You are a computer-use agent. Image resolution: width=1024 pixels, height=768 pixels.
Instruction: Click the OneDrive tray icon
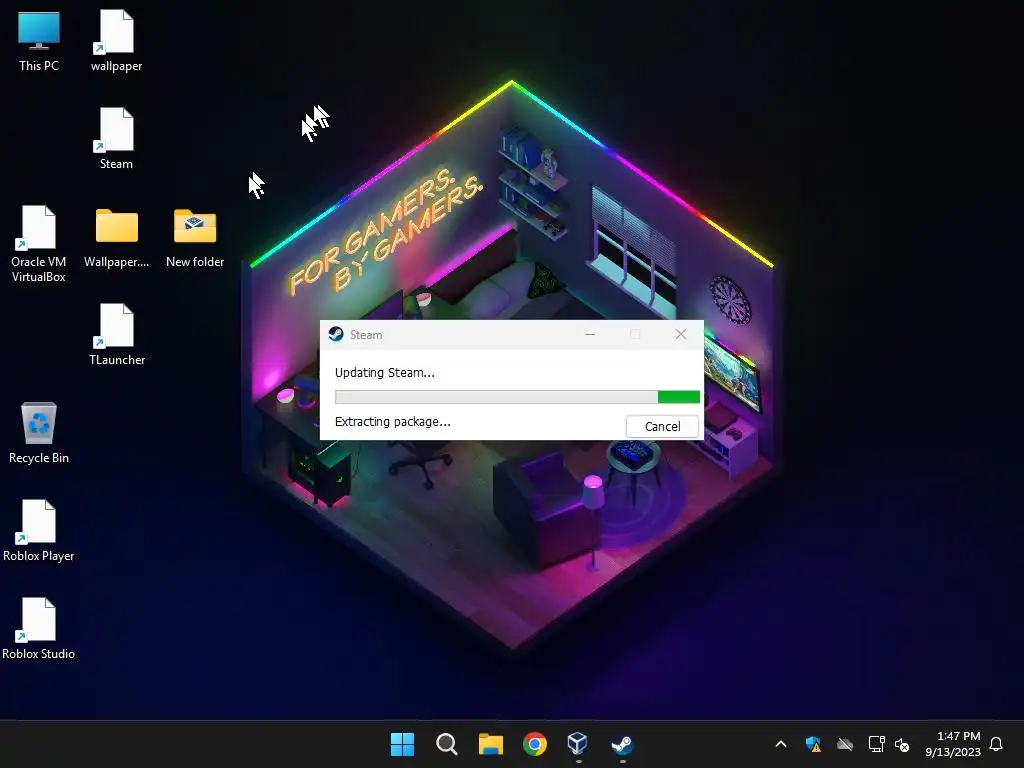click(x=845, y=744)
